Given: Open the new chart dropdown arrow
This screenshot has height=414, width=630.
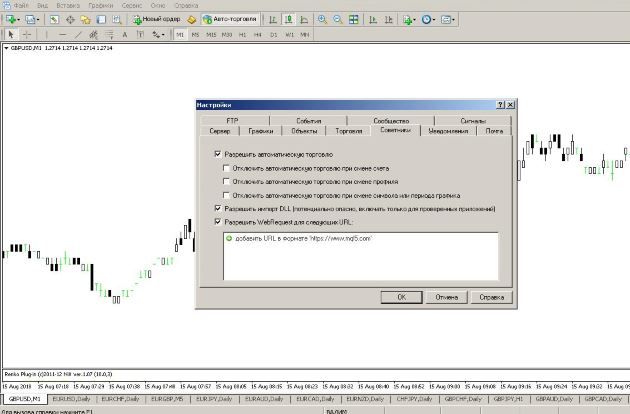Looking at the screenshot, I should point(20,19).
